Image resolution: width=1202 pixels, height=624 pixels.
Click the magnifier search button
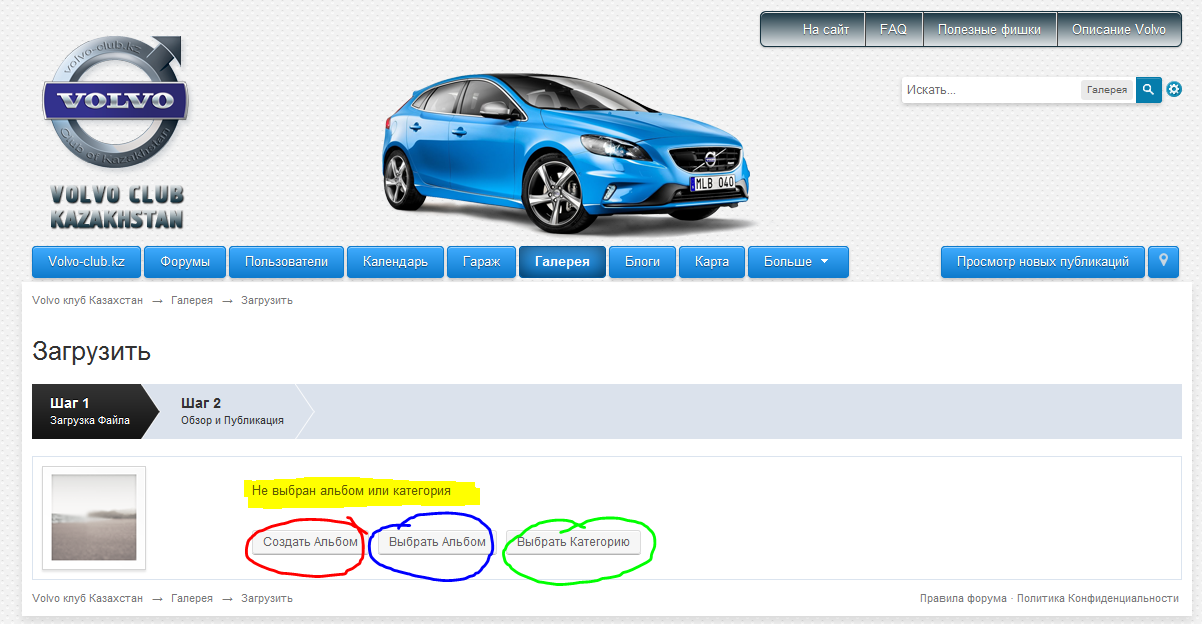click(1148, 90)
